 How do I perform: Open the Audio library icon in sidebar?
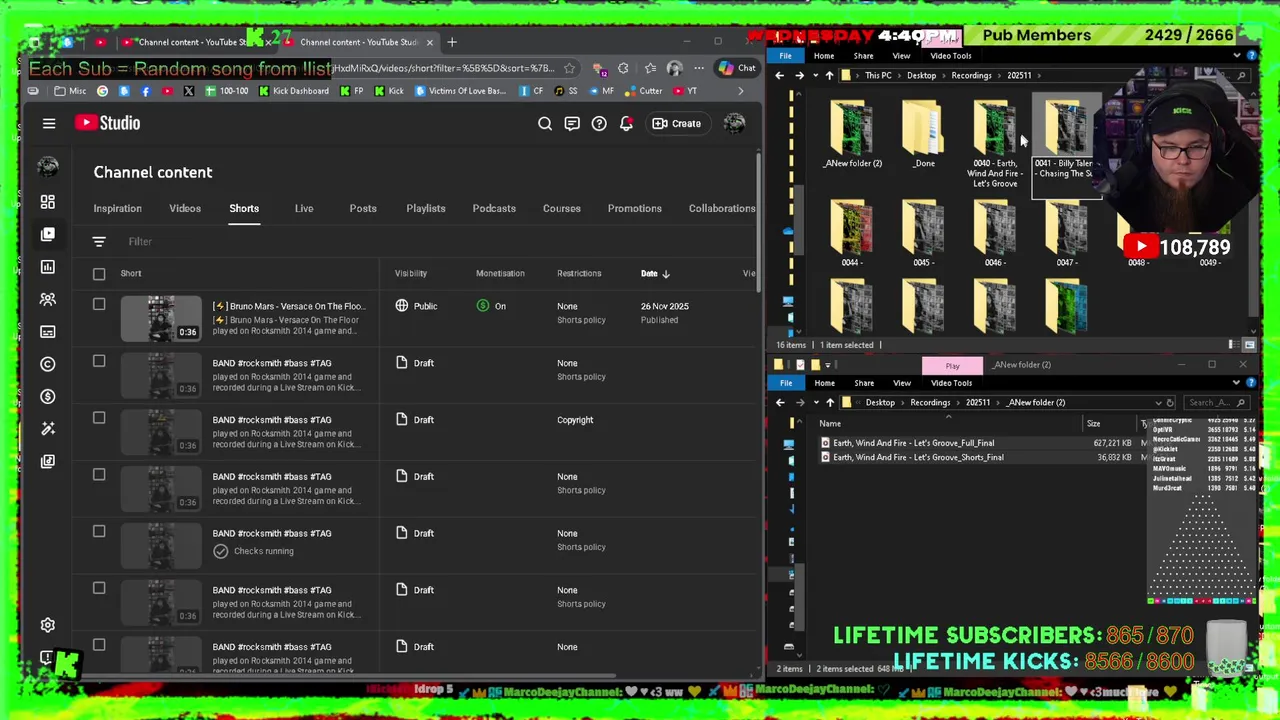click(x=47, y=461)
